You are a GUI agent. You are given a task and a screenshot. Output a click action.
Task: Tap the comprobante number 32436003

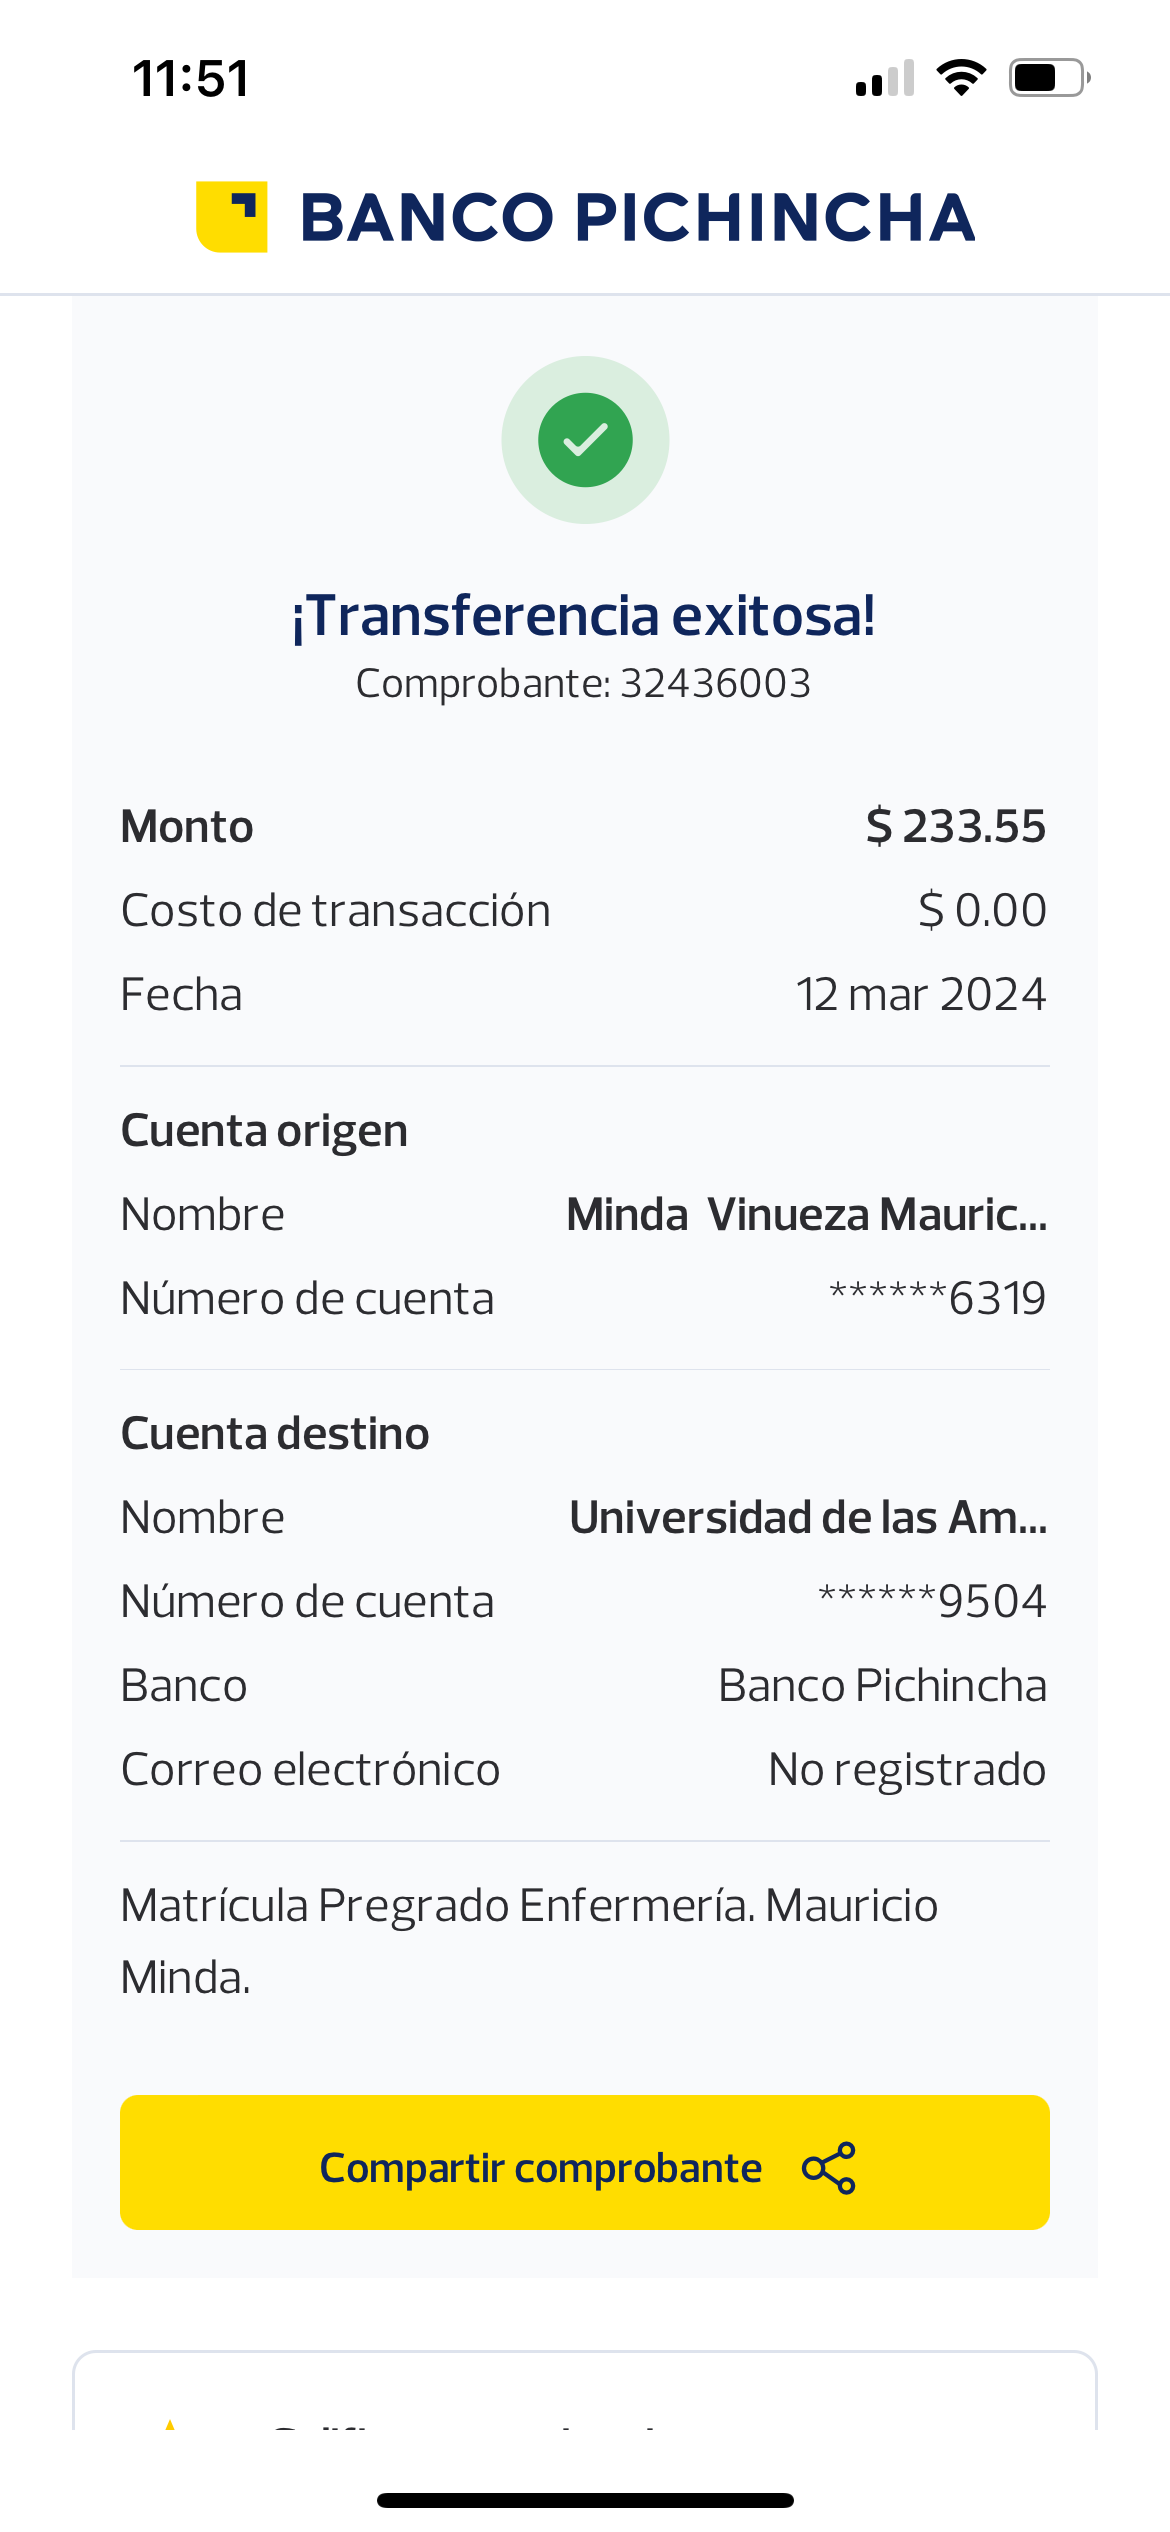pos(715,684)
